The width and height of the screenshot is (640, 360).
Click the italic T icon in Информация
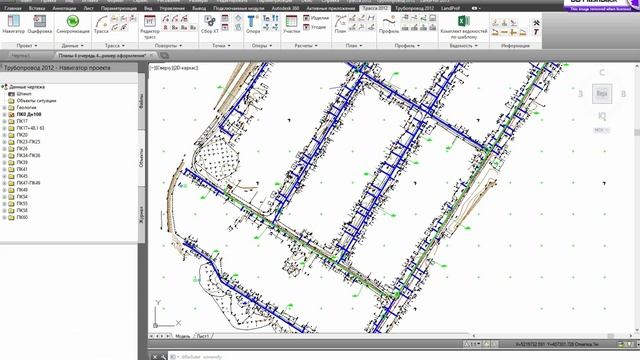536,32
